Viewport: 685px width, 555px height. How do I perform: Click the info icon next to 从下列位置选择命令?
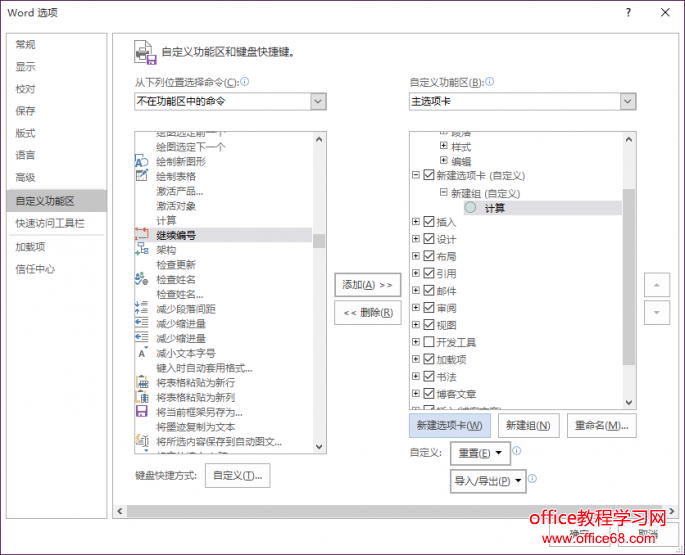point(245,82)
